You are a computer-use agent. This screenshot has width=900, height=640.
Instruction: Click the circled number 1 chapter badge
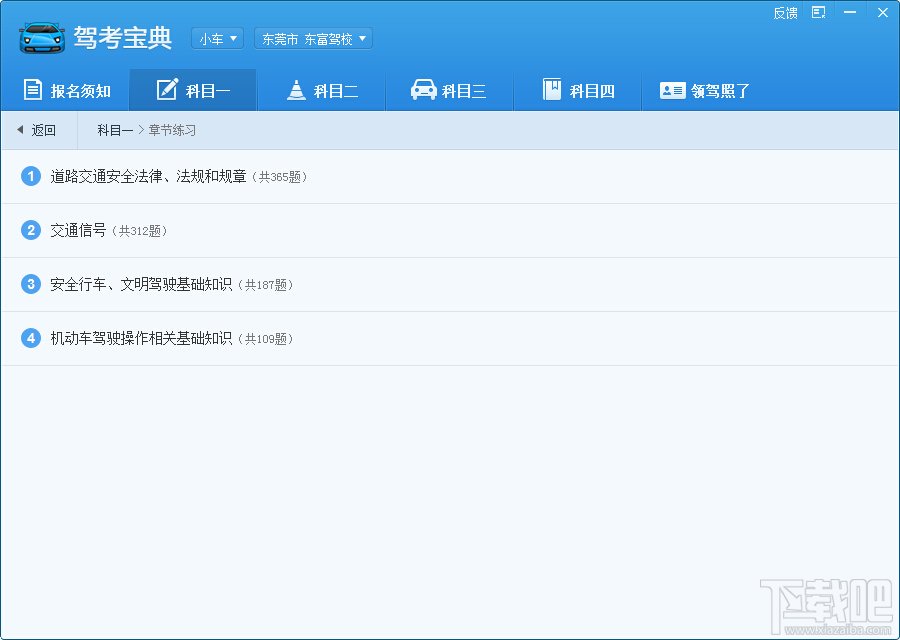[x=30, y=176]
